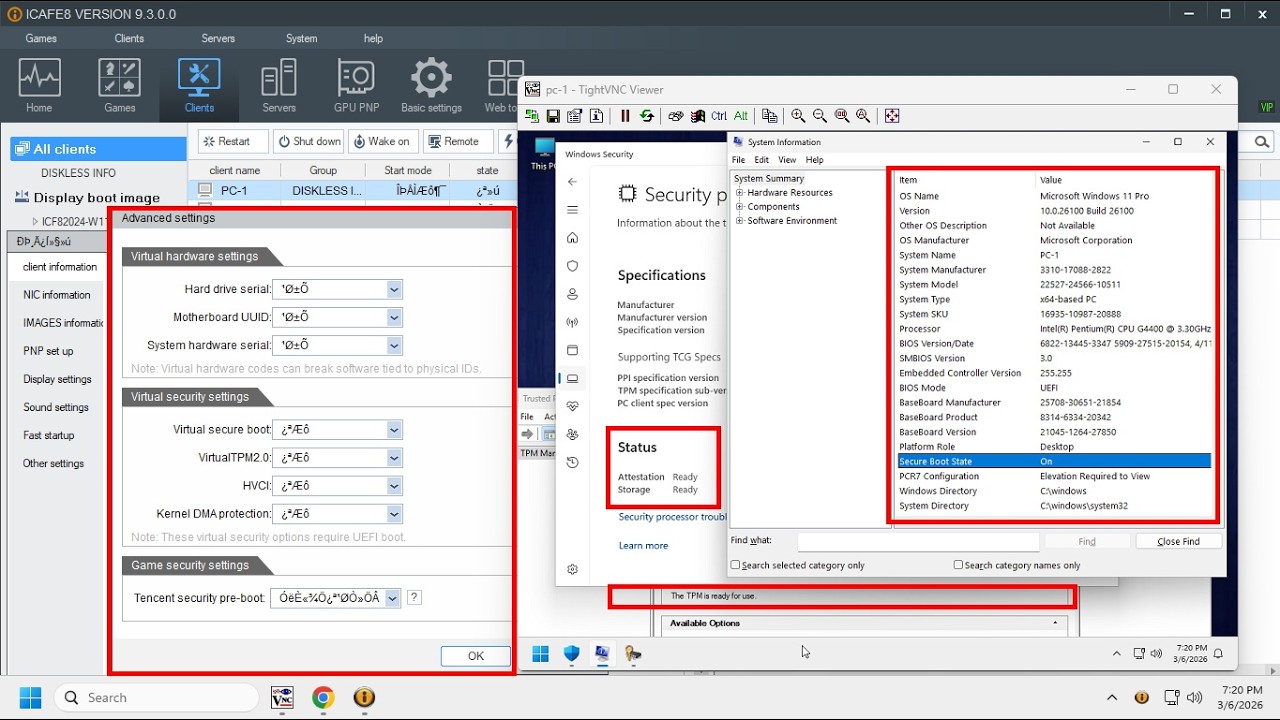Open the Servers toolbar icon
This screenshot has height=720, width=1280.
click(x=279, y=85)
